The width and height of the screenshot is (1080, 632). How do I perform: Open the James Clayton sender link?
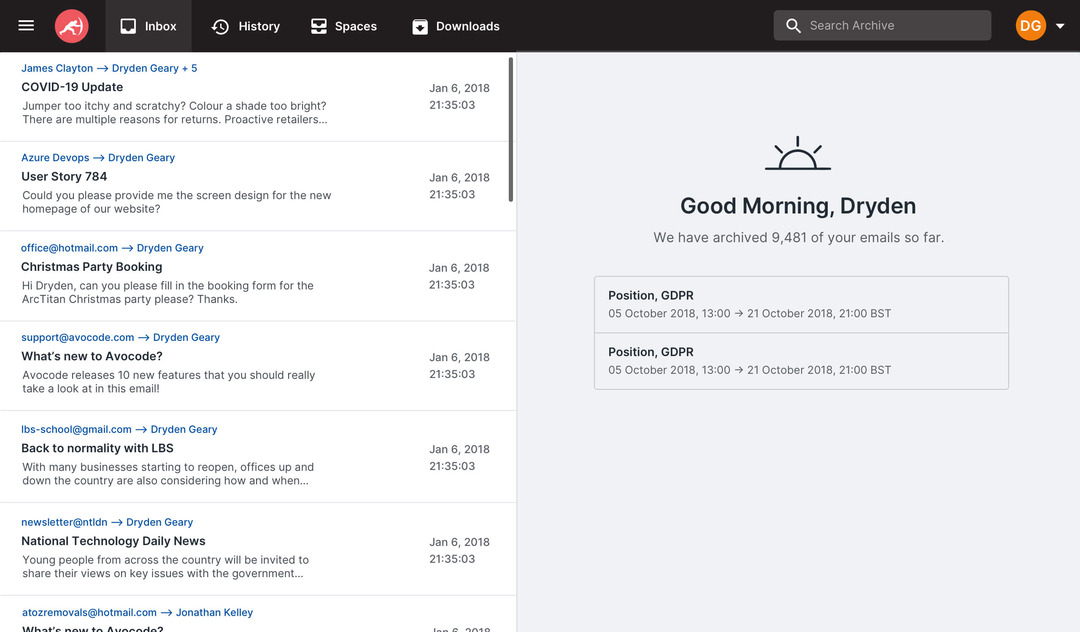tap(57, 68)
